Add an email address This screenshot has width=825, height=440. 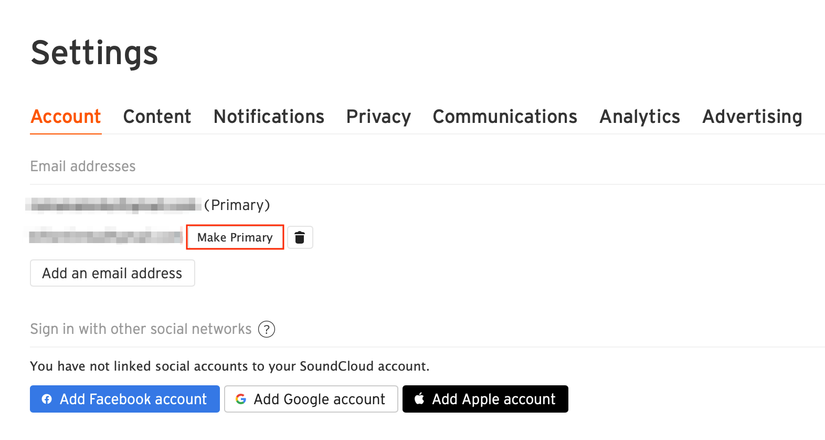112,273
